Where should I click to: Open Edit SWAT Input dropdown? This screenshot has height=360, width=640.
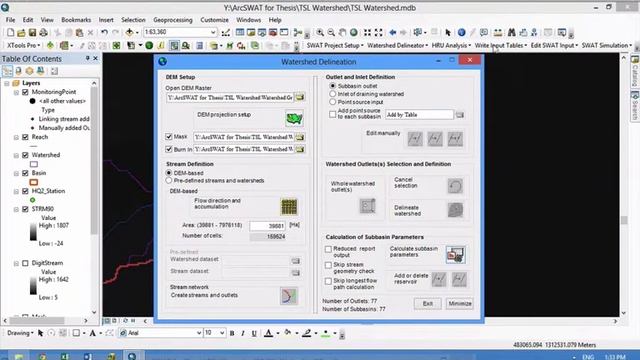point(554,45)
